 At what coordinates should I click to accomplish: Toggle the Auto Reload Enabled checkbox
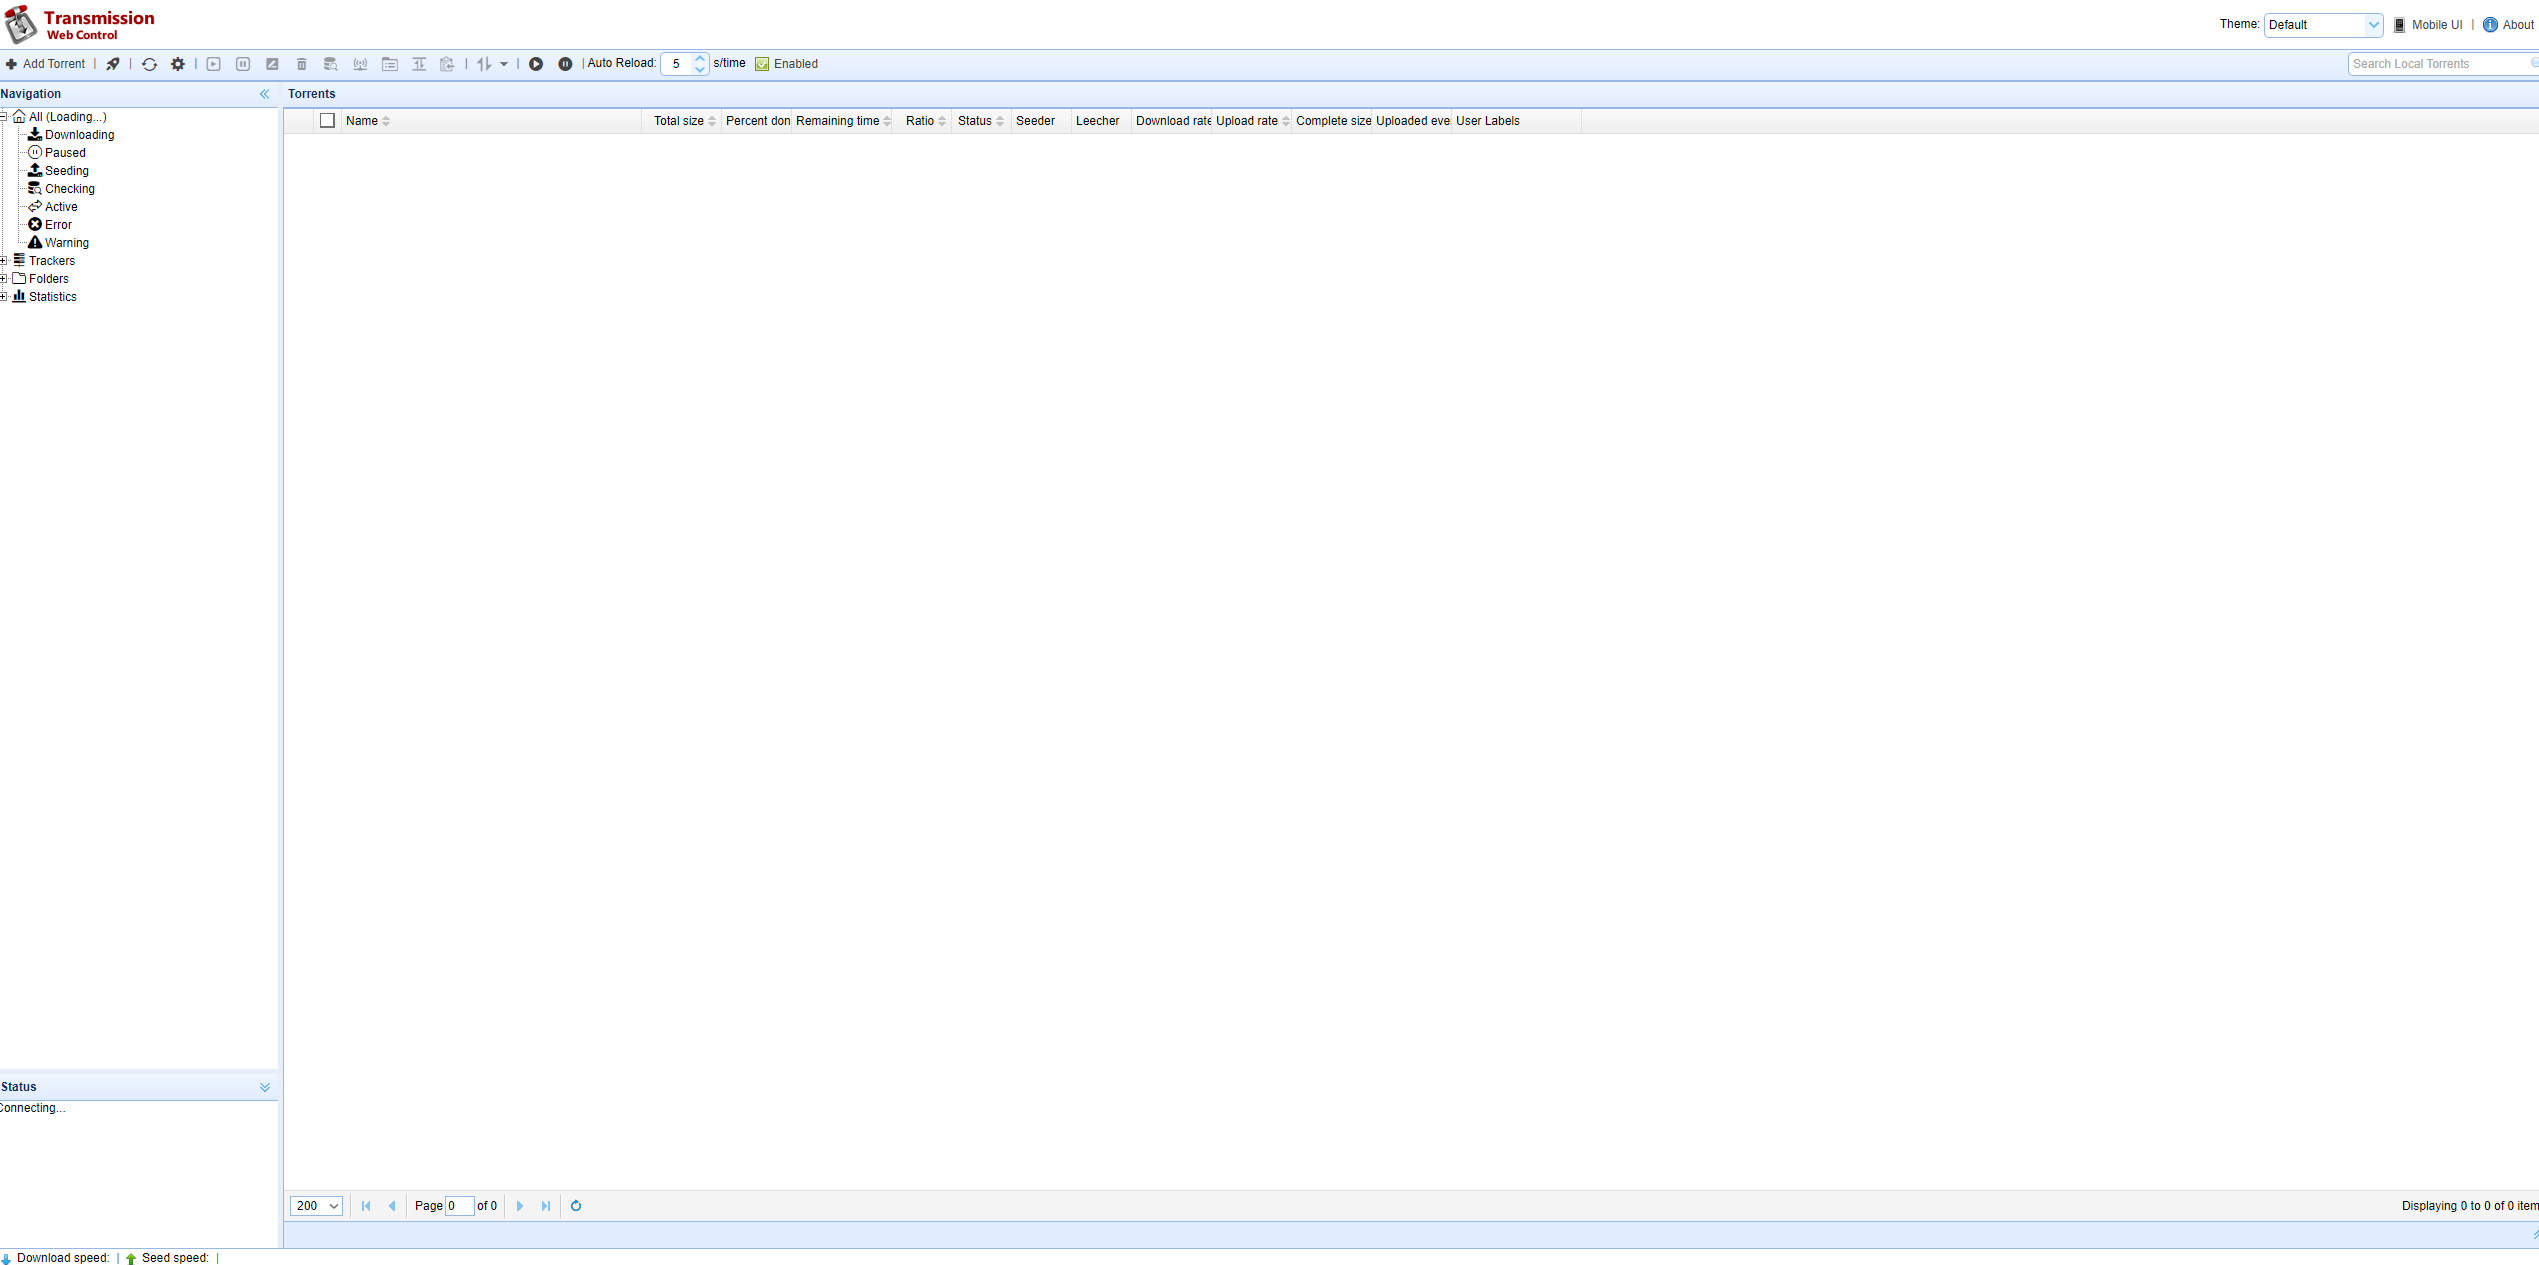click(762, 64)
